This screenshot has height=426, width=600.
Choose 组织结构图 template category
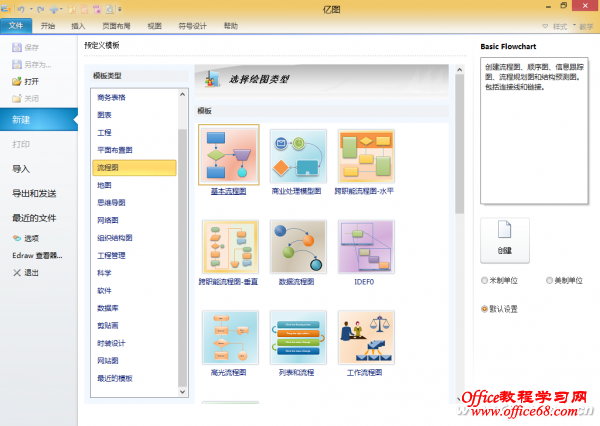(115, 238)
